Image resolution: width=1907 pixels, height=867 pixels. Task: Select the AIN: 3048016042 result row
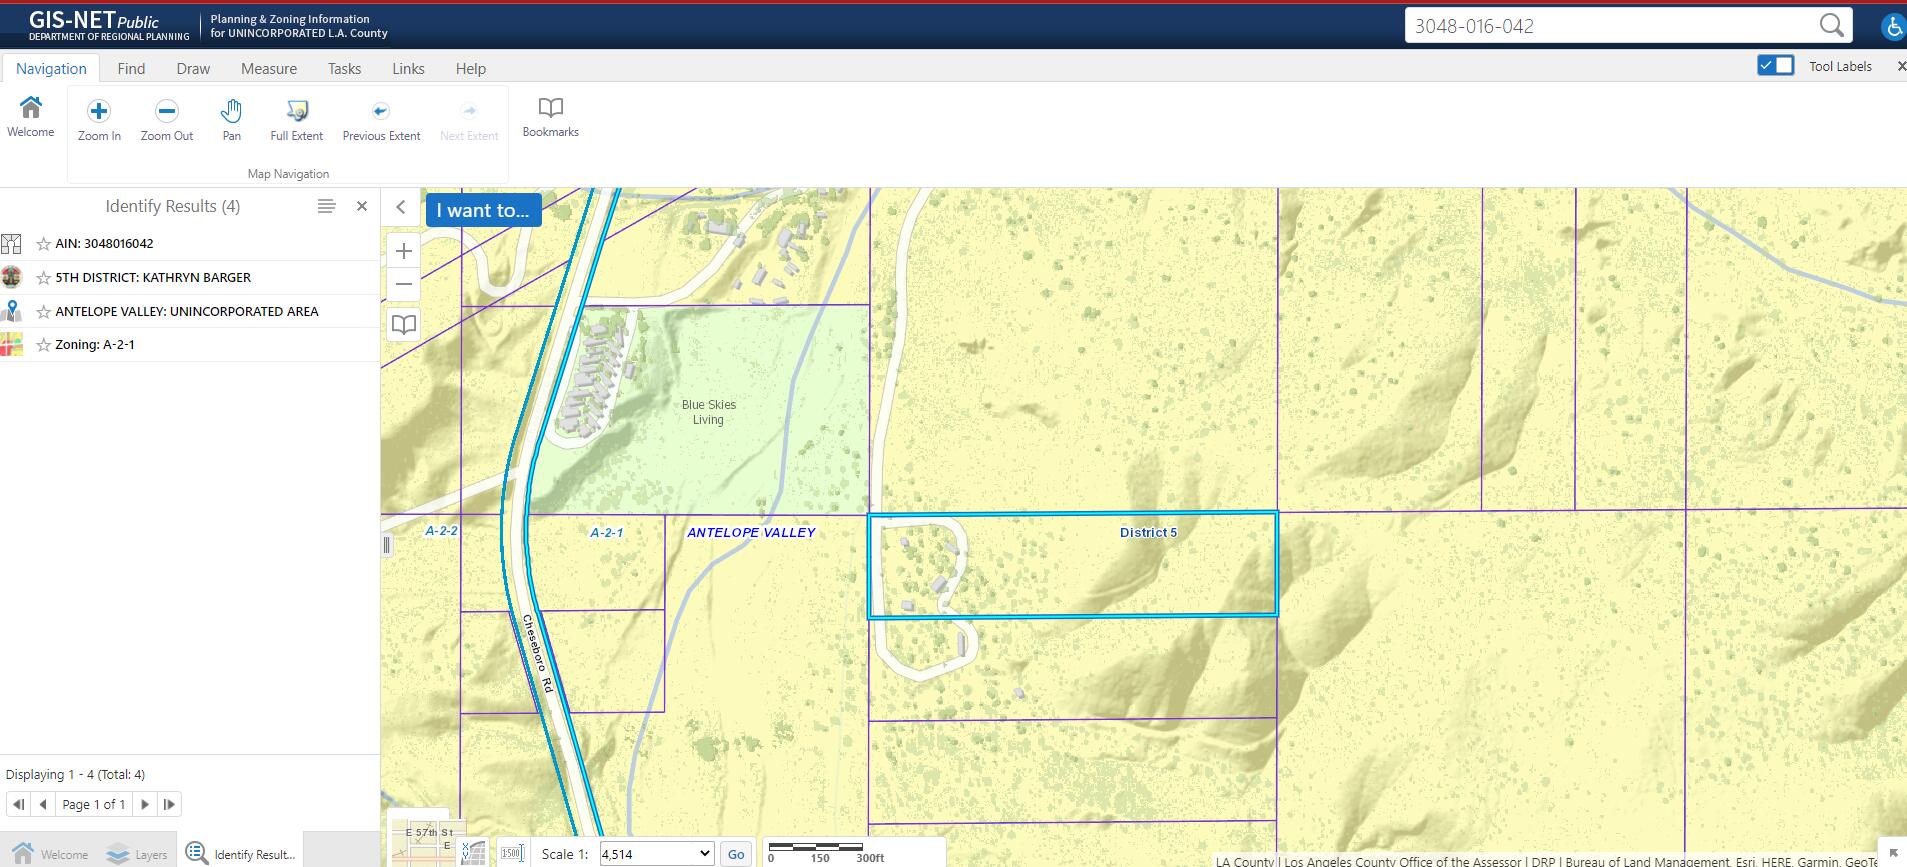[x=190, y=244]
